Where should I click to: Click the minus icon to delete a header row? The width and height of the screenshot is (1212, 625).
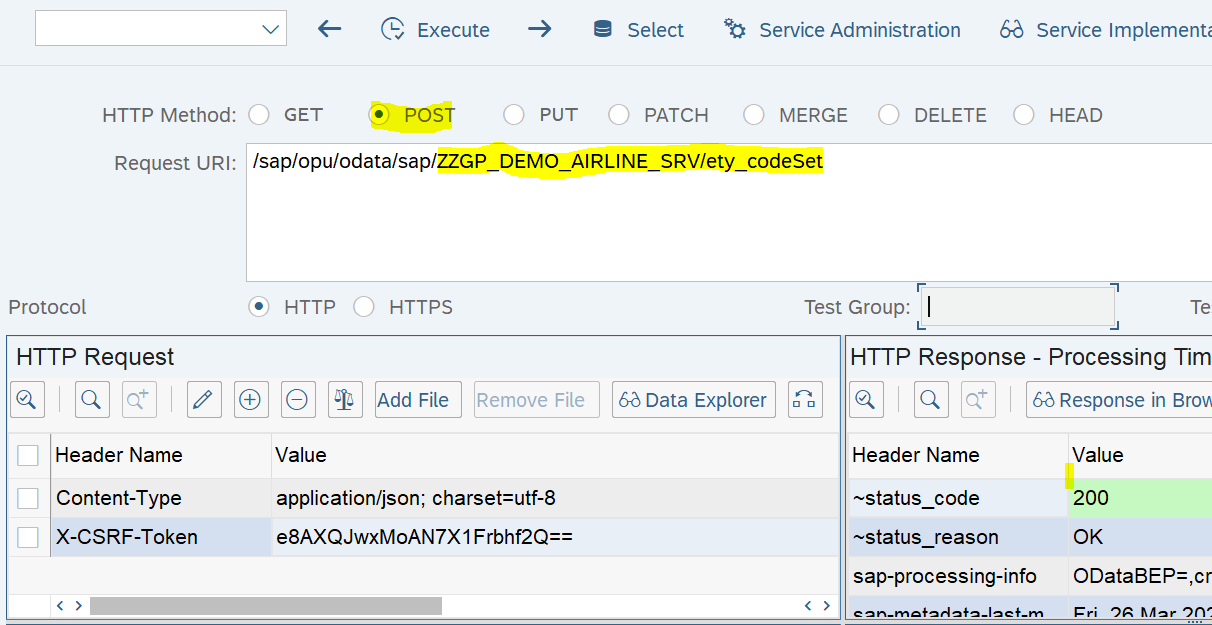tap(297, 399)
